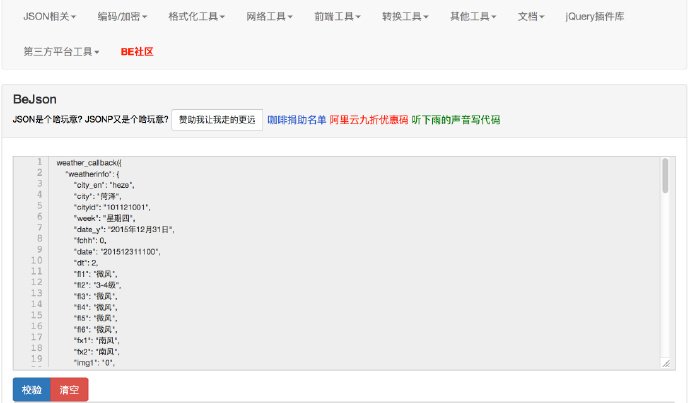Open the 阿里云九折优惠码 link
This screenshot has width=690, height=403.
pyautogui.click(x=369, y=120)
